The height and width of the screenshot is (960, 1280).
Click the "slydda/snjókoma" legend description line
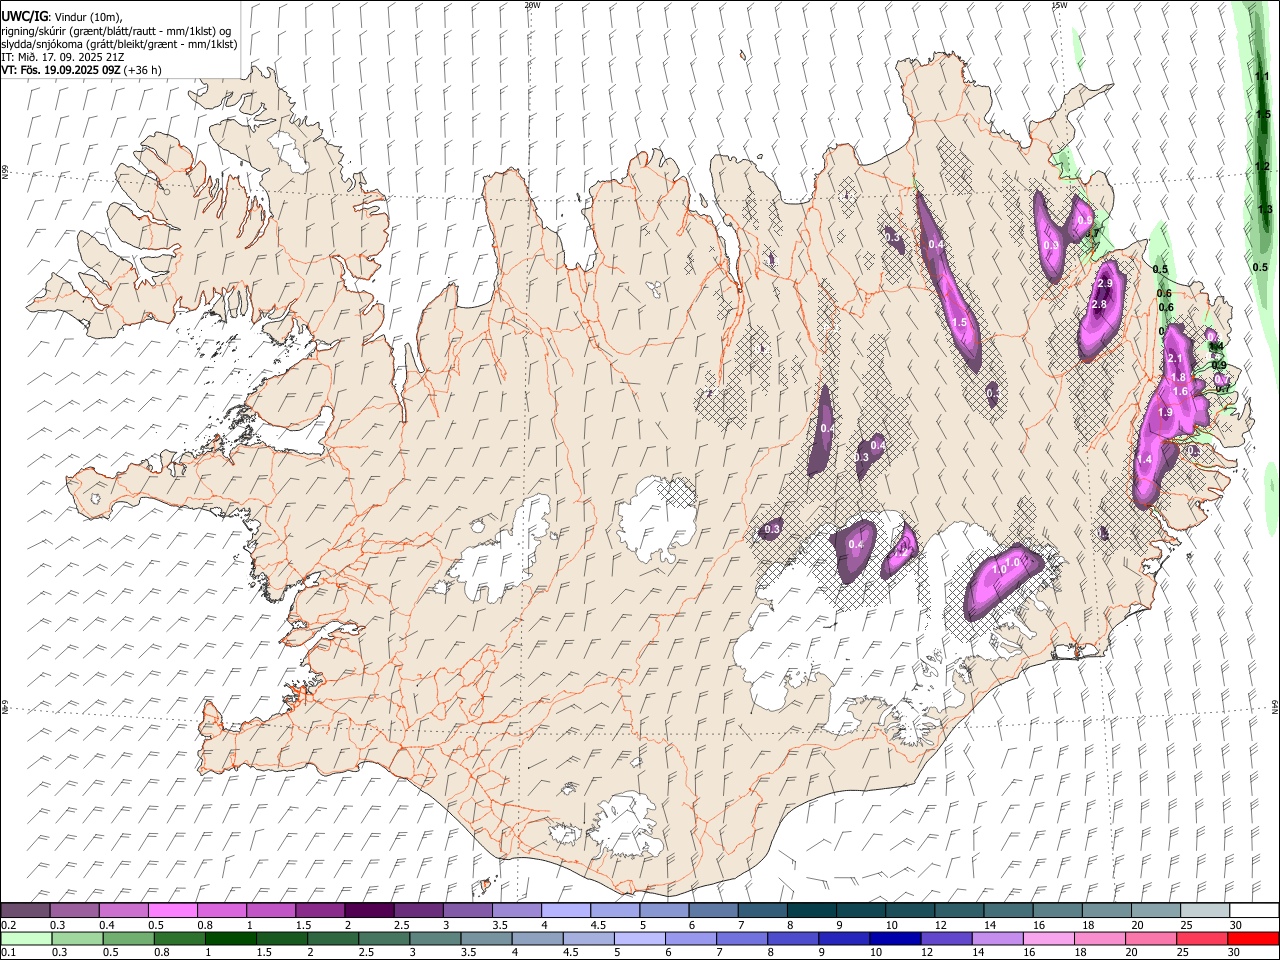click(x=119, y=44)
